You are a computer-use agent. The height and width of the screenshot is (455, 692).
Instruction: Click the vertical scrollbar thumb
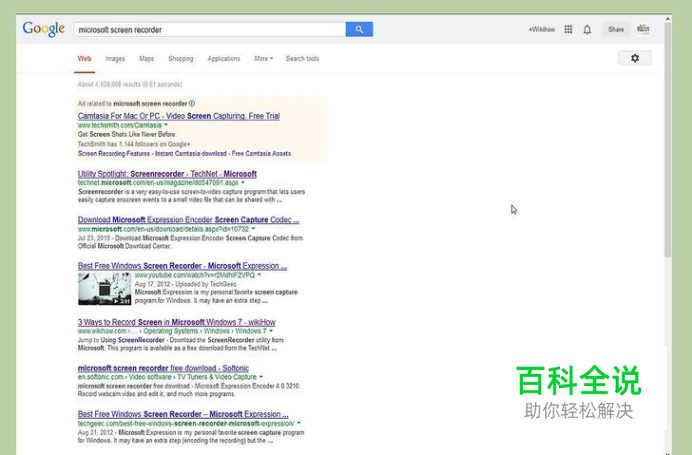pos(668,140)
